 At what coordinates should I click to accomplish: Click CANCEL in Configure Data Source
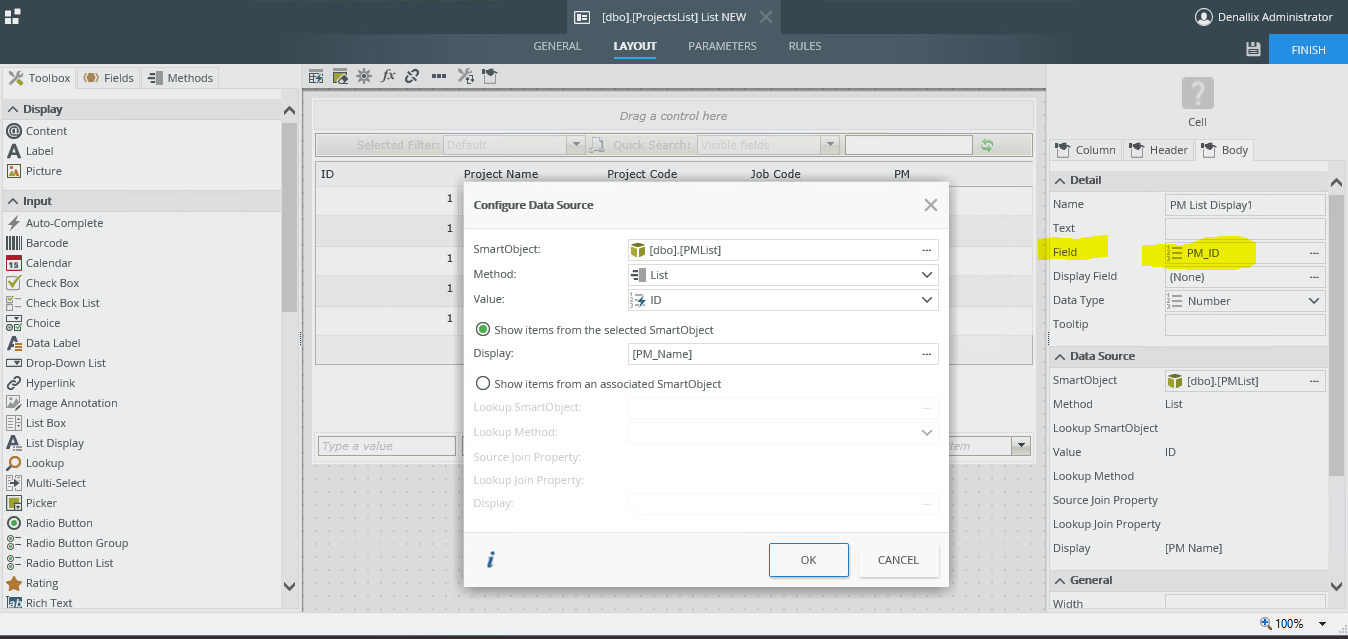[898, 560]
